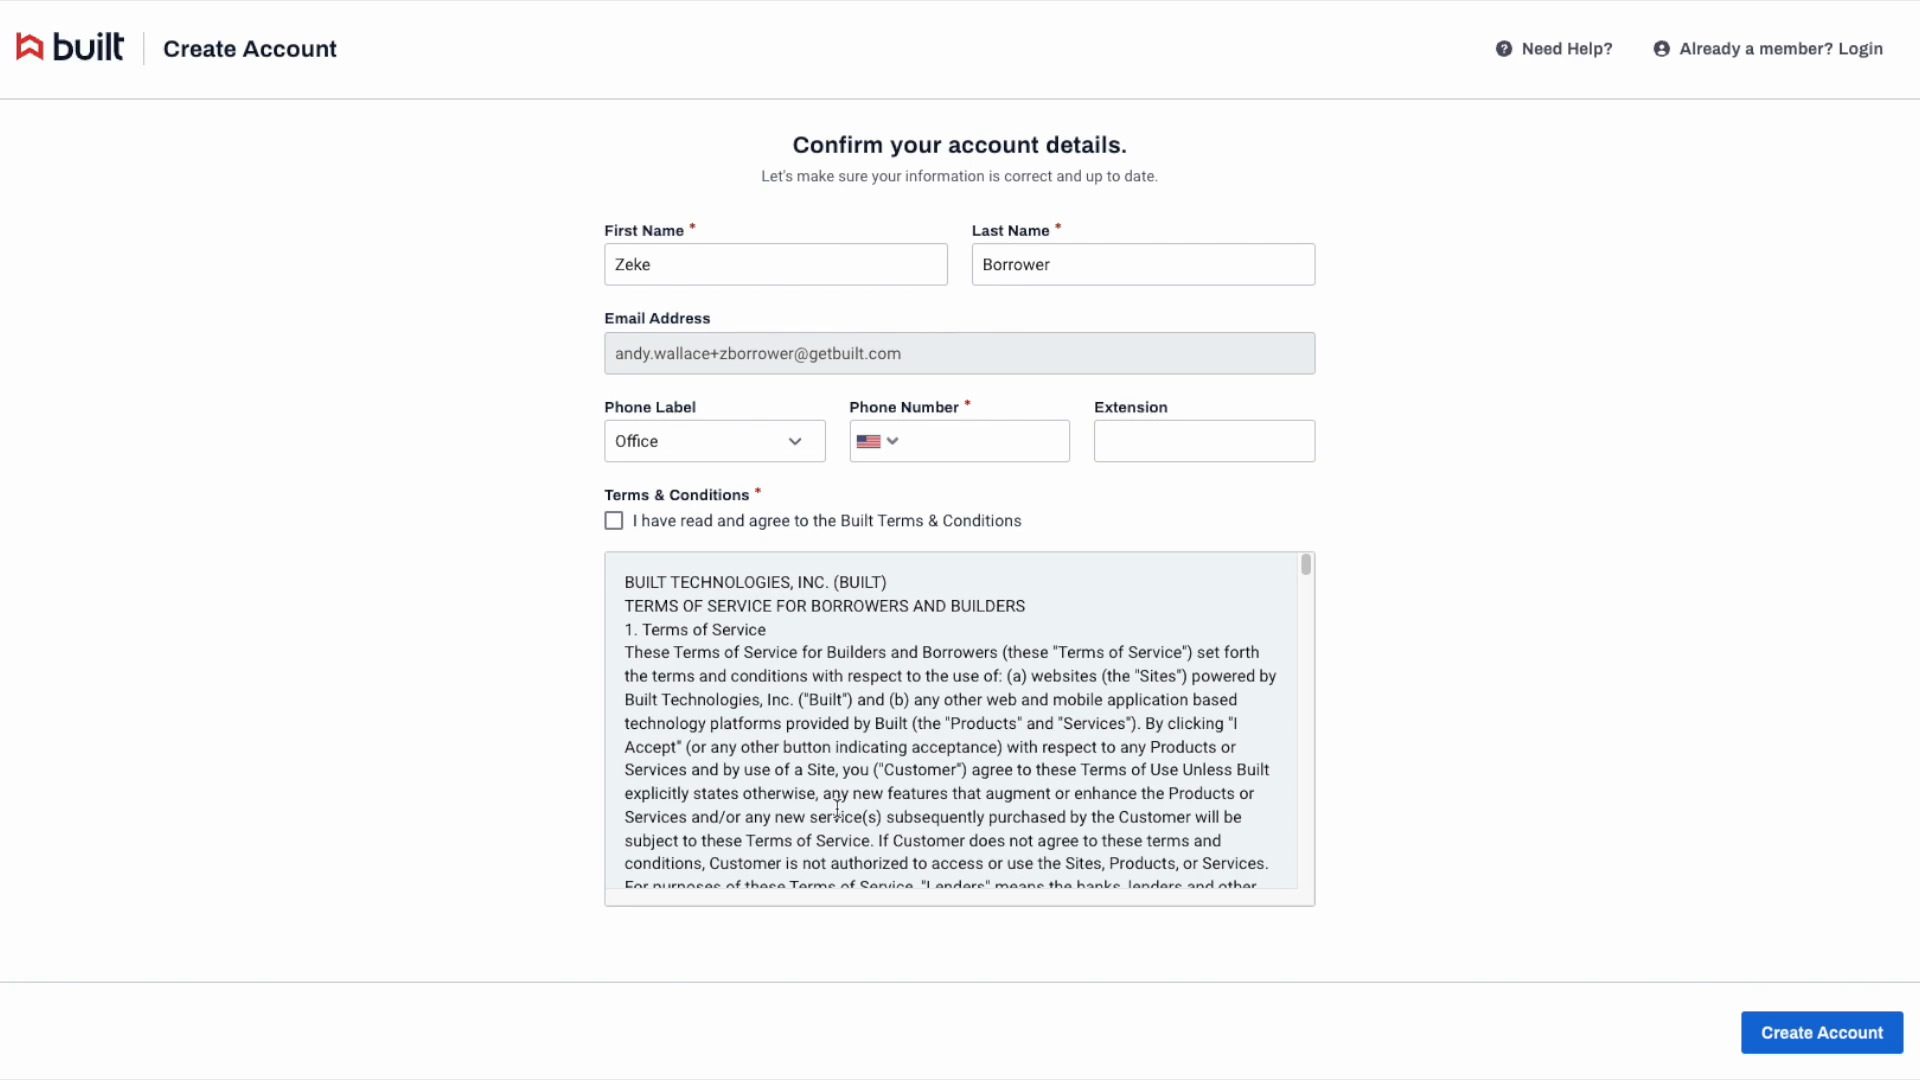This screenshot has width=1920, height=1080.
Task: Select the Last Name field containing Borrower
Action: point(1142,265)
